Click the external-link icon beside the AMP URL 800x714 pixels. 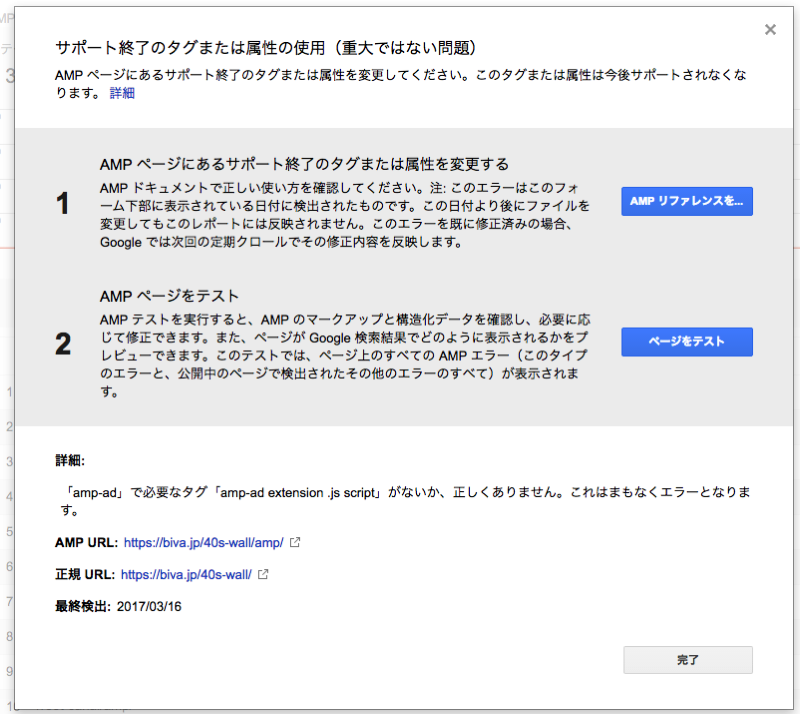pos(295,542)
